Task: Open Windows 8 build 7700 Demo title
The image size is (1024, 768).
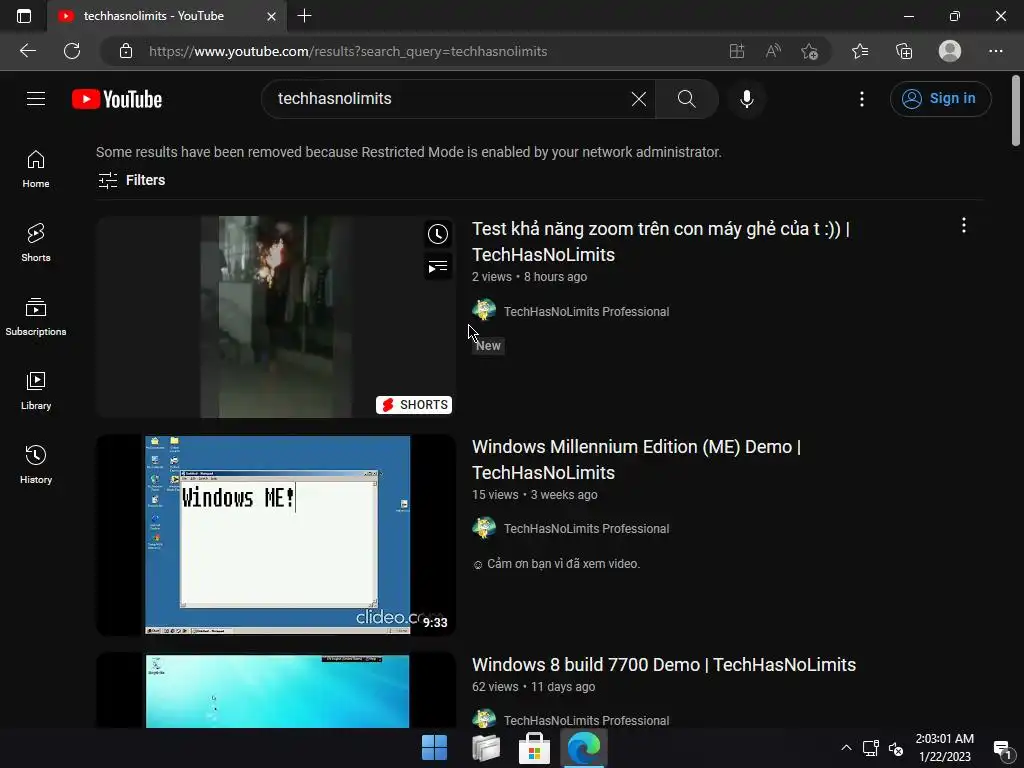Action: tap(664, 665)
